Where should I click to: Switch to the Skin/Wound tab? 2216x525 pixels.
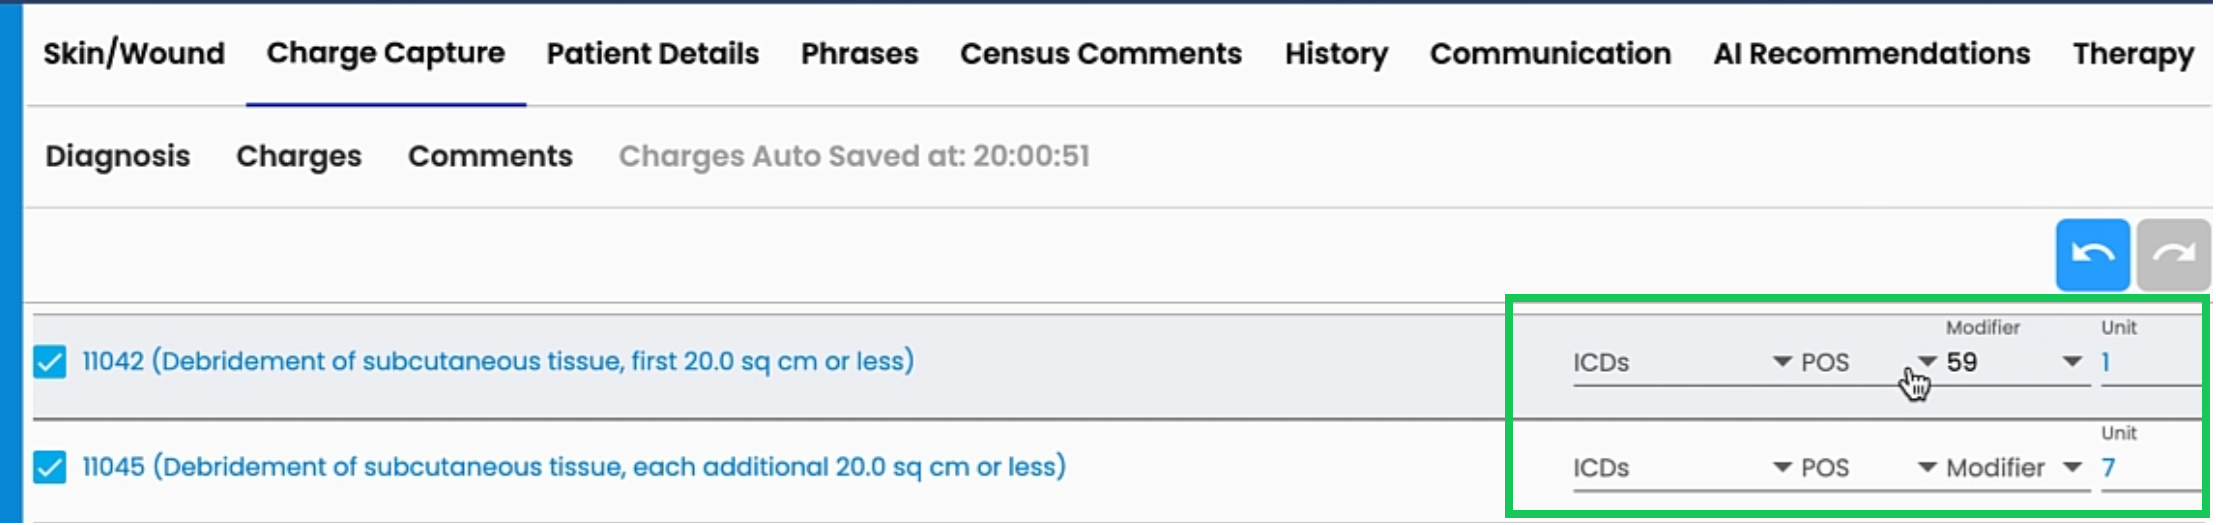click(134, 54)
